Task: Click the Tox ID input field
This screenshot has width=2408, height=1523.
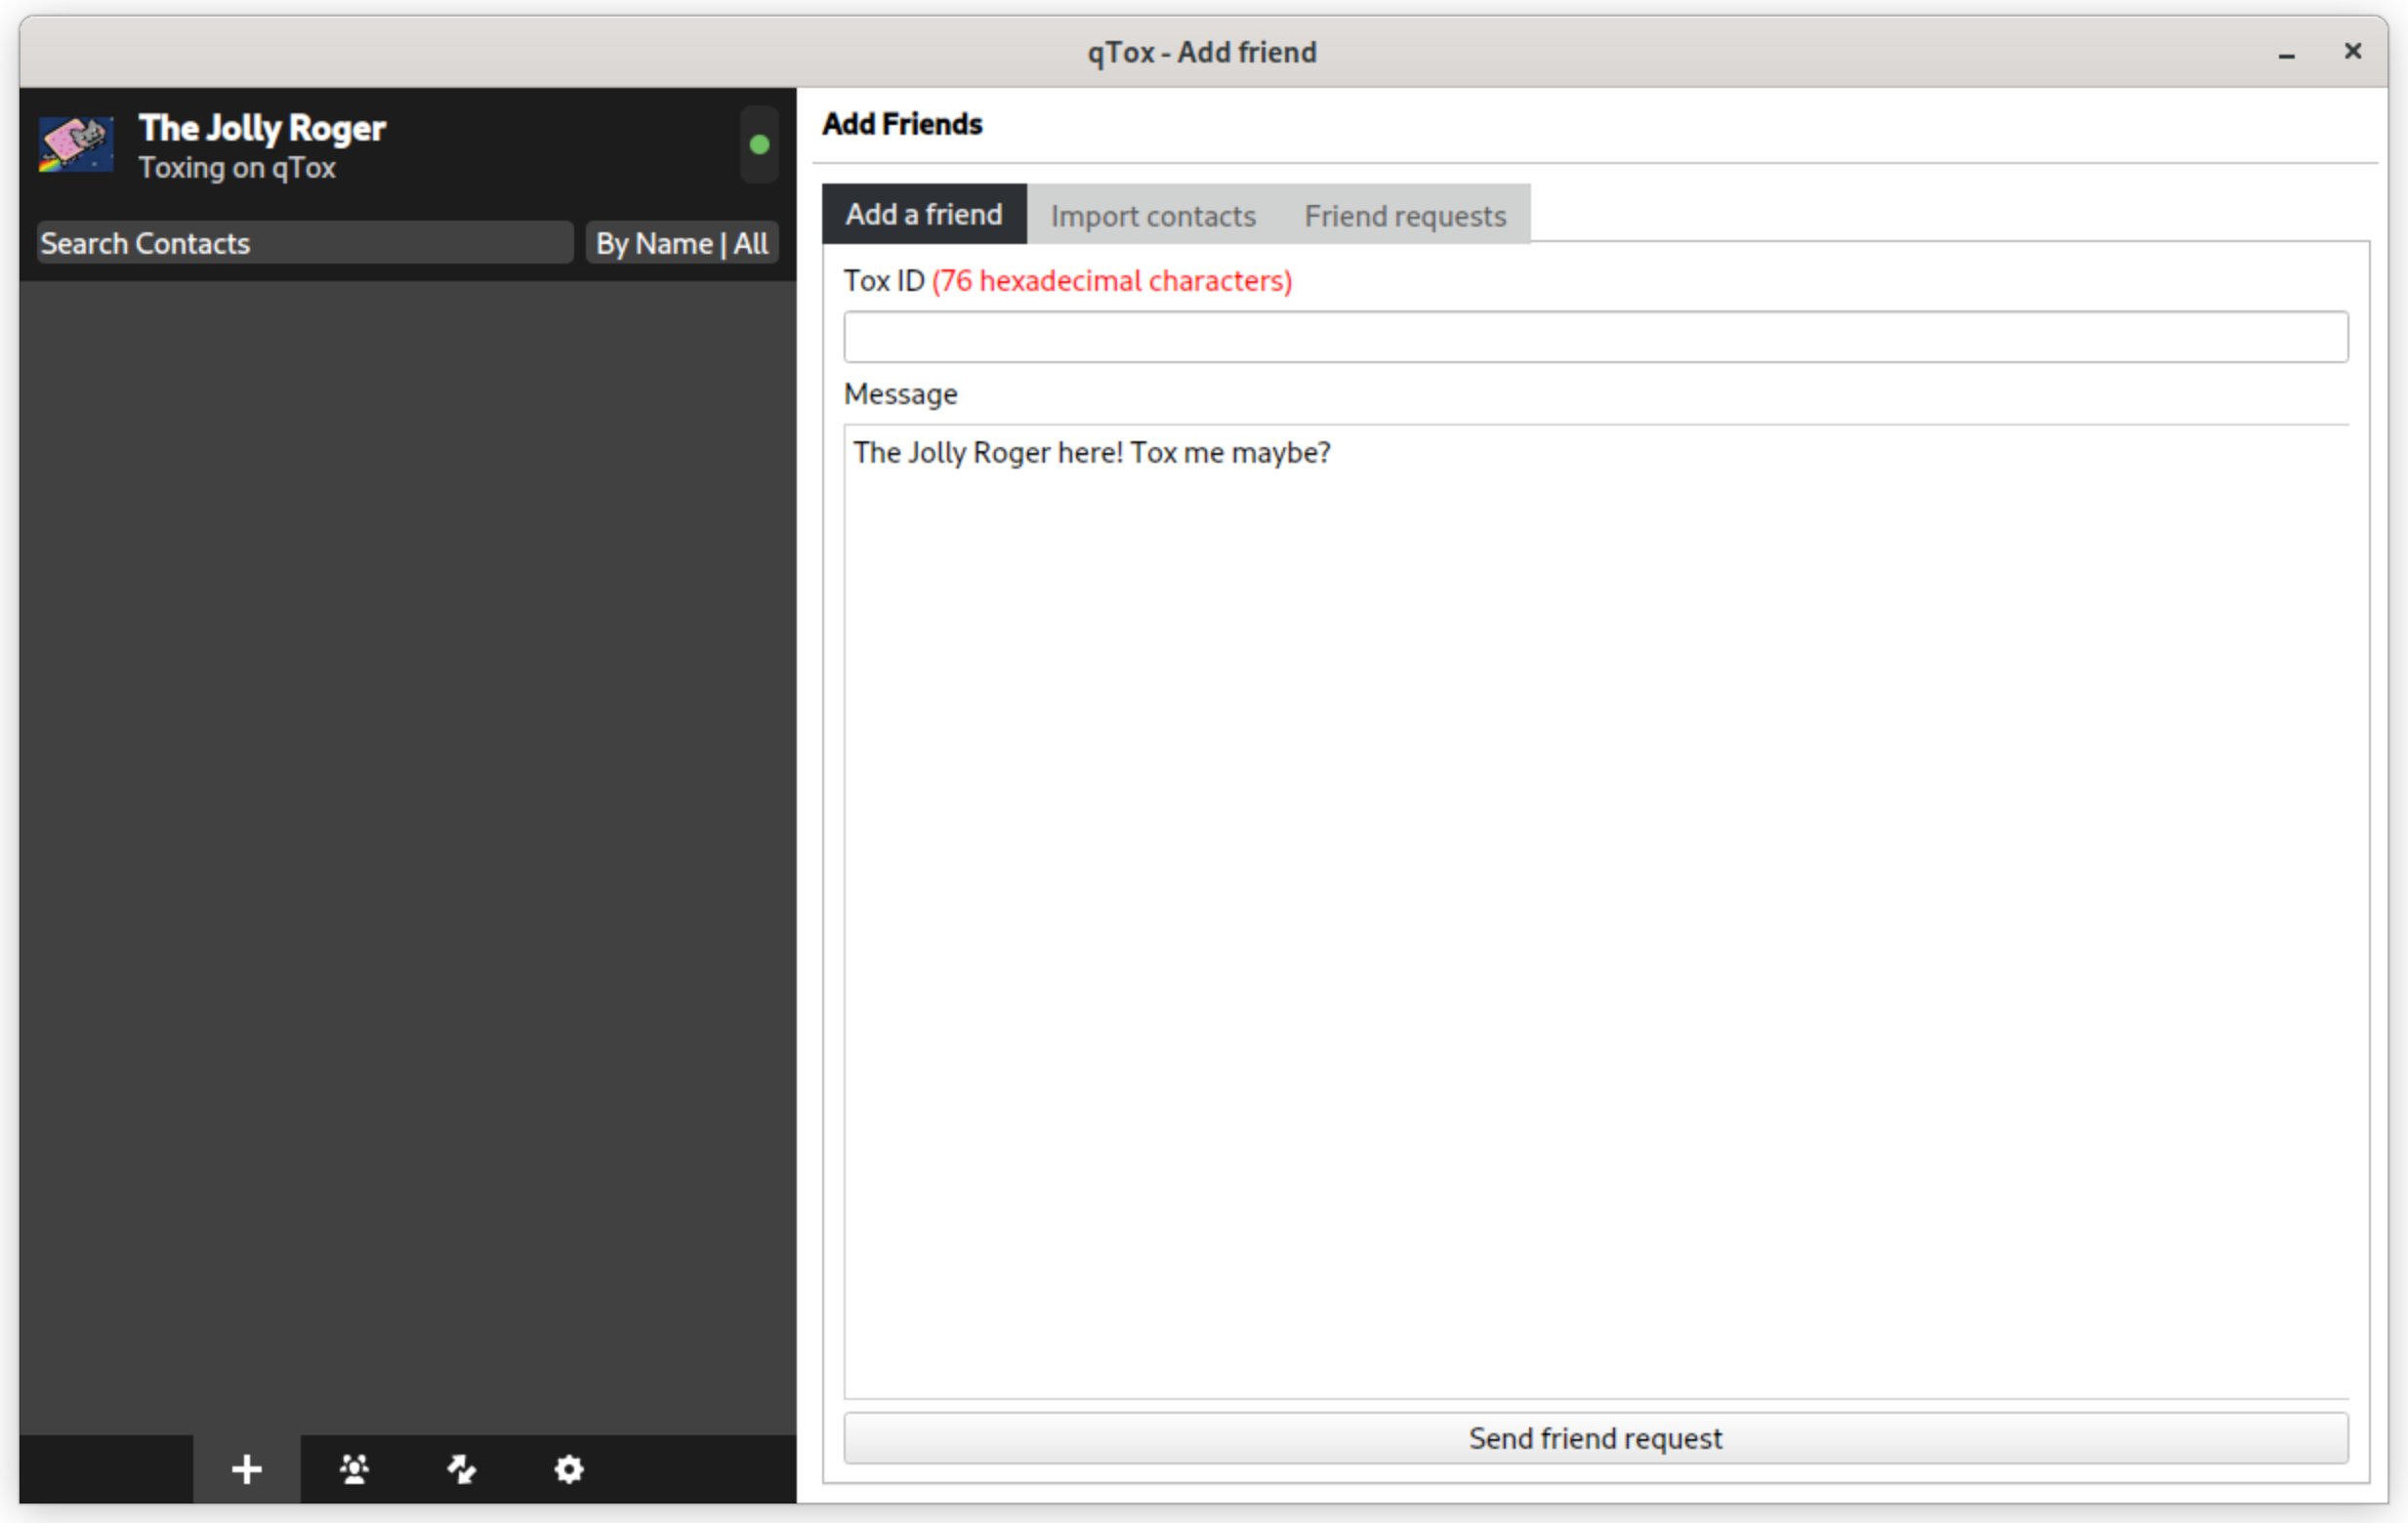Action: point(1595,337)
